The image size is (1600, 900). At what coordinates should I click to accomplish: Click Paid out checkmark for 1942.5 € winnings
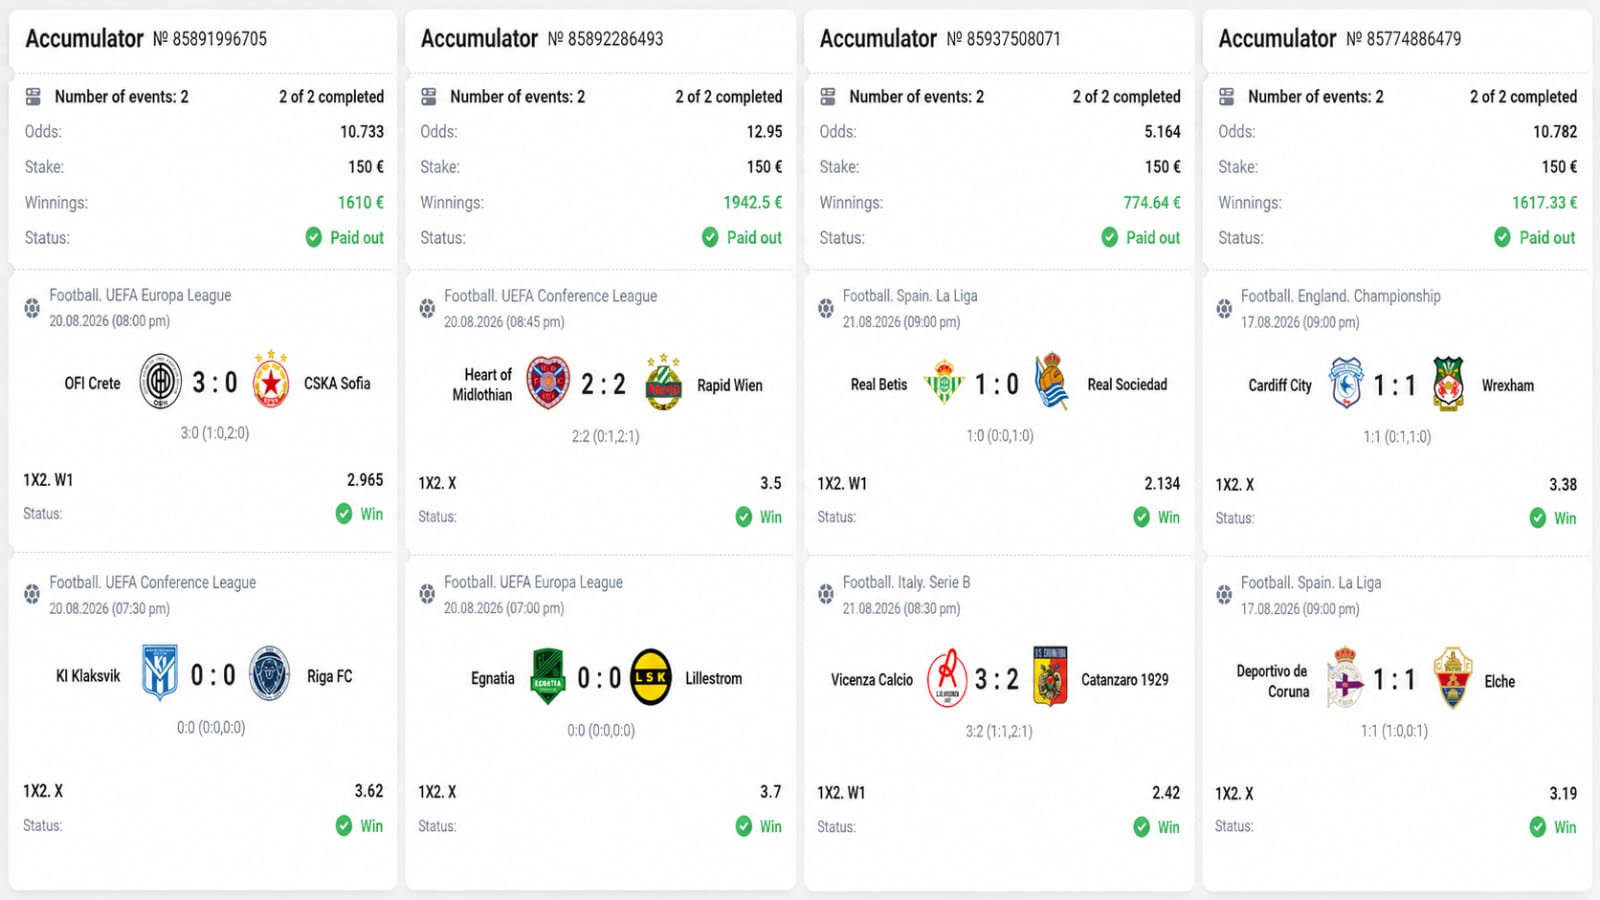pos(710,237)
